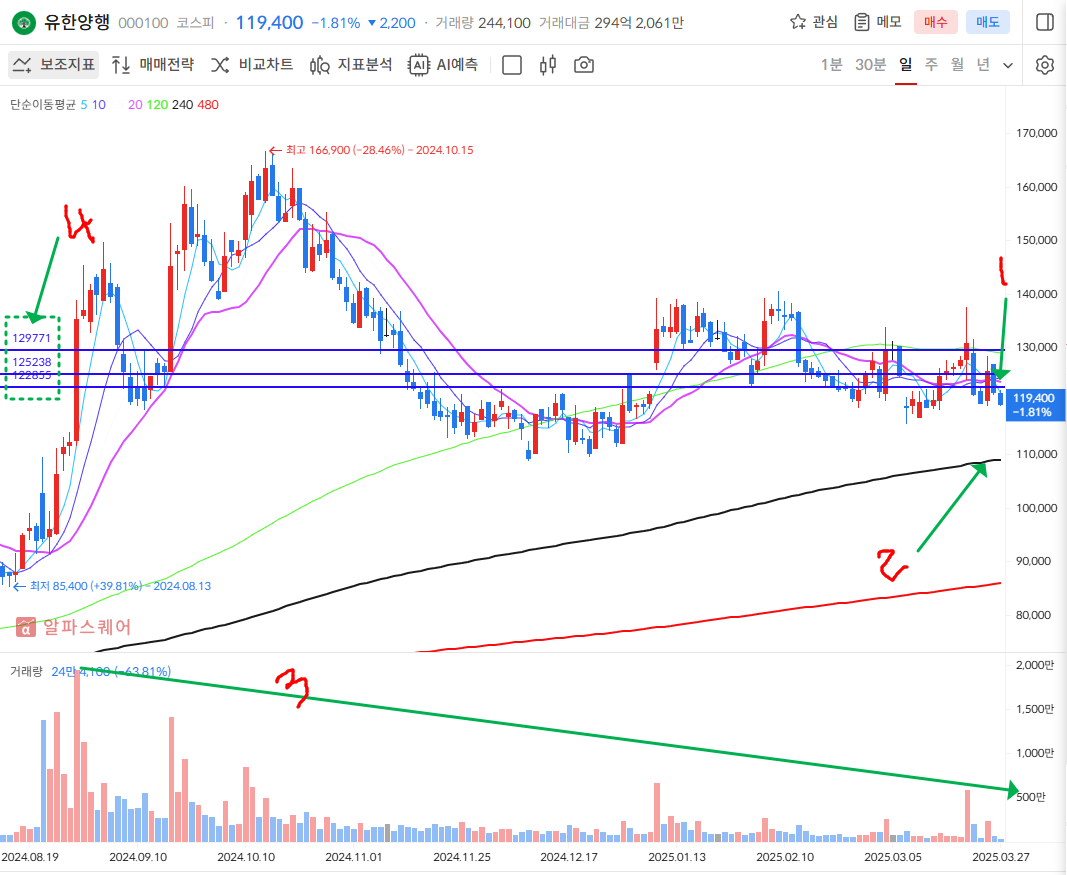1067x875 pixels.
Task: Open chart settings gear icon
Action: point(1045,65)
